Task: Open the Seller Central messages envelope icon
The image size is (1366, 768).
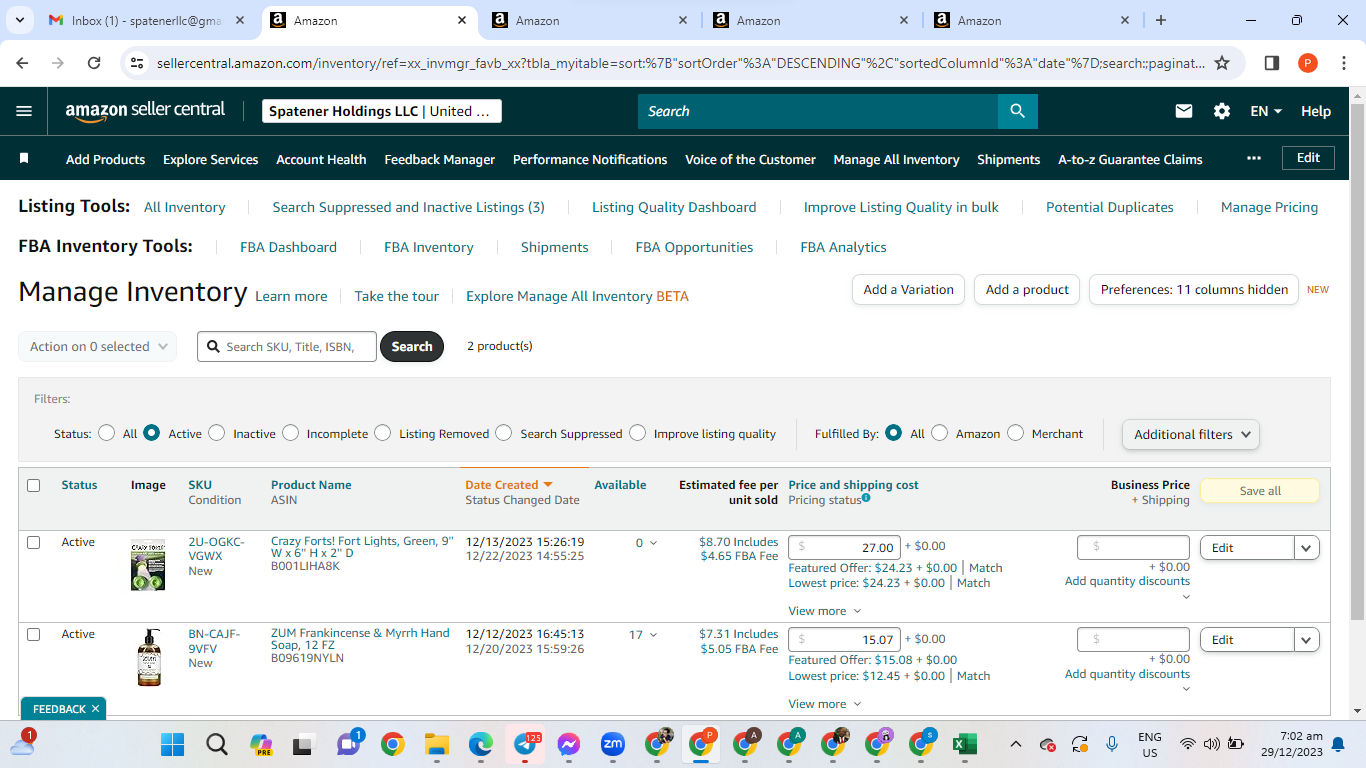Action: pos(1184,111)
